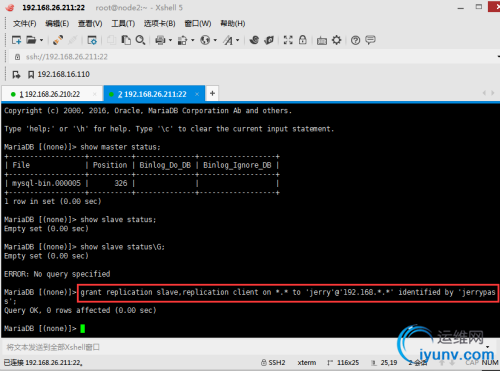Close the 192.168.26.210:22 tab
The image size is (500, 371).
click(95, 94)
